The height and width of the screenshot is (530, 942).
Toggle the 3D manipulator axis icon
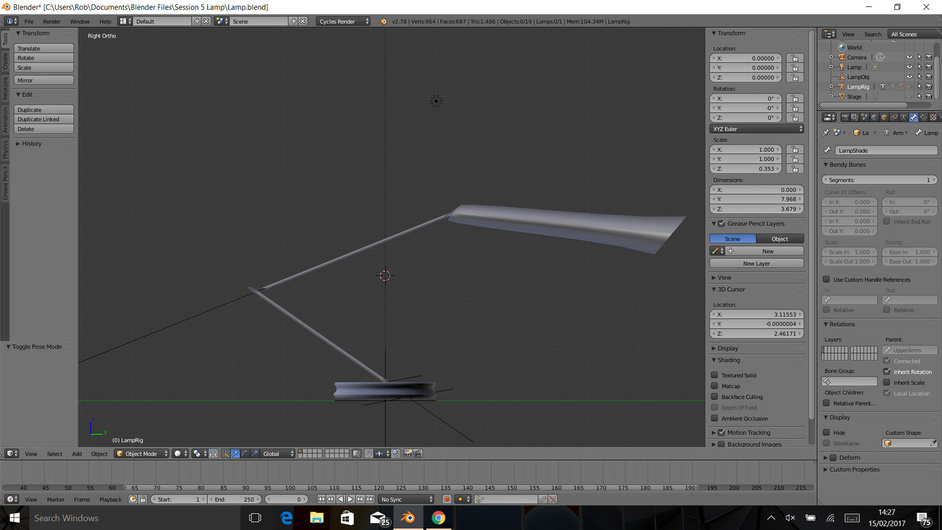225,454
